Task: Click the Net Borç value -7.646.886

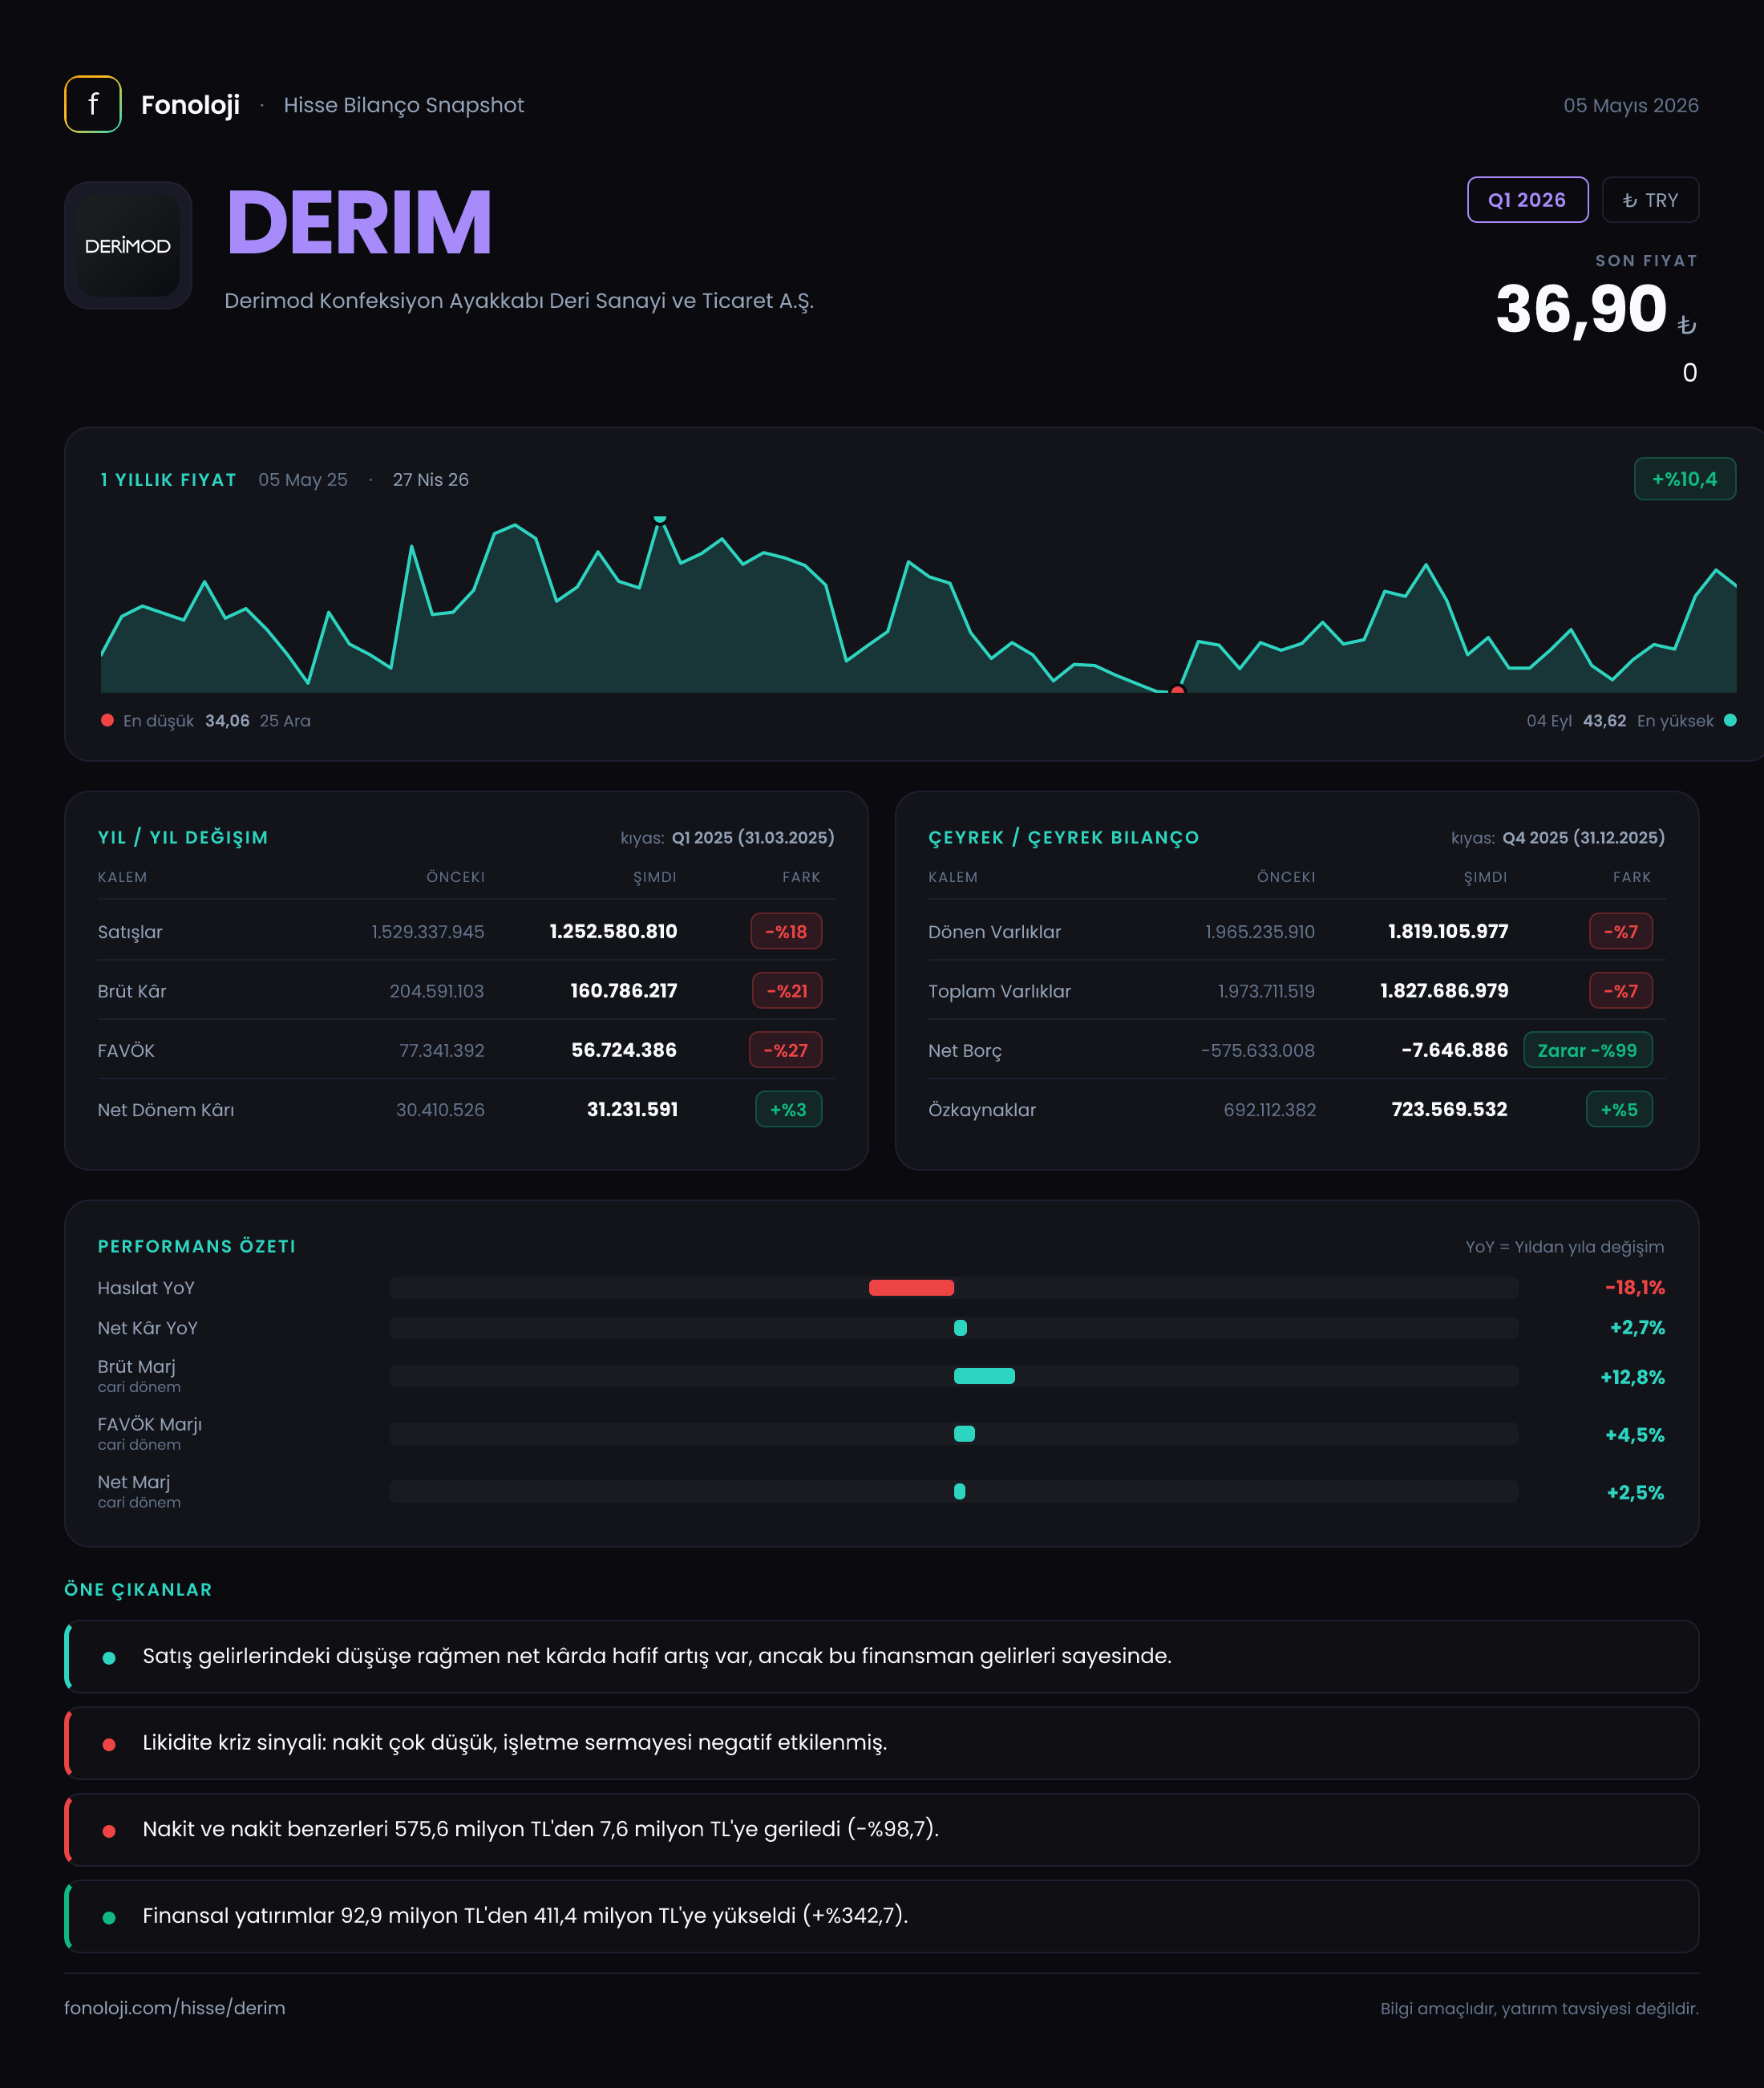Action: click(x=1455, y=1050)
